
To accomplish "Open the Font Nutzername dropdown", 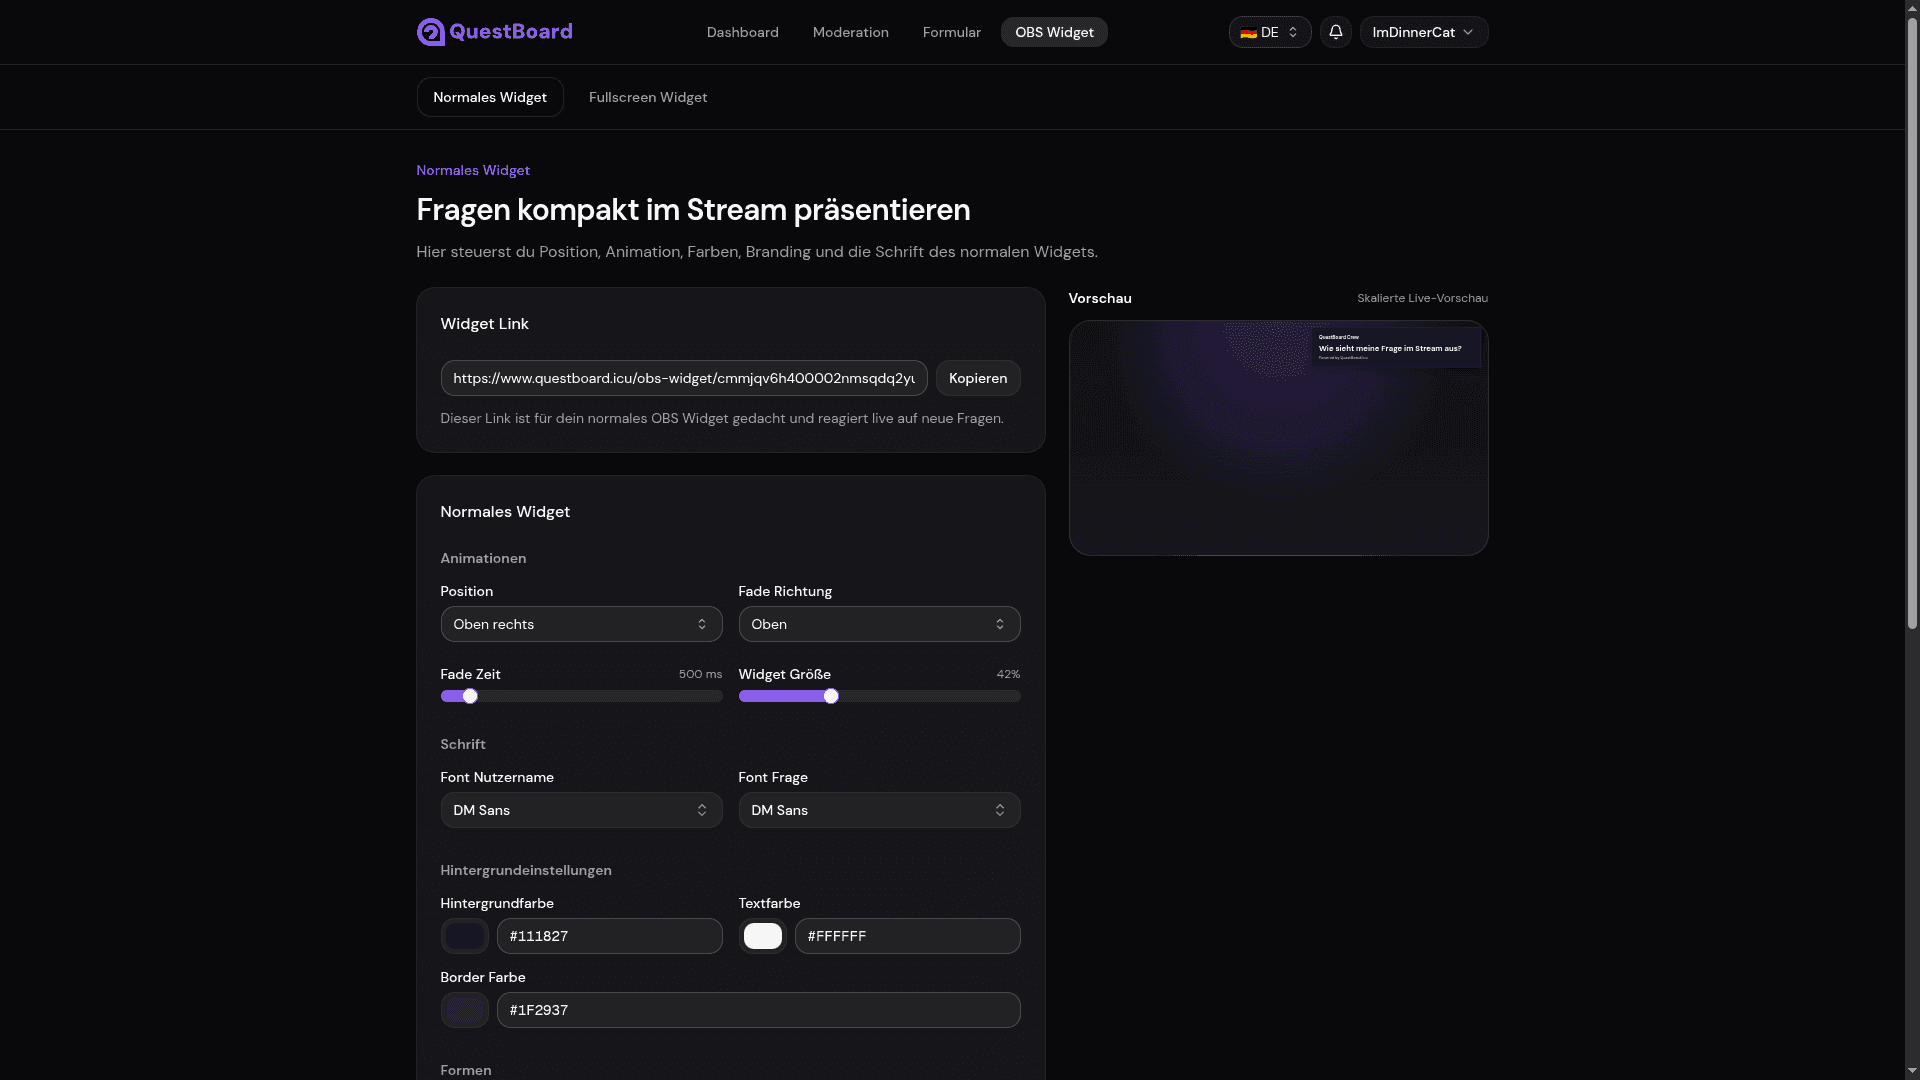I will (581, 810).
